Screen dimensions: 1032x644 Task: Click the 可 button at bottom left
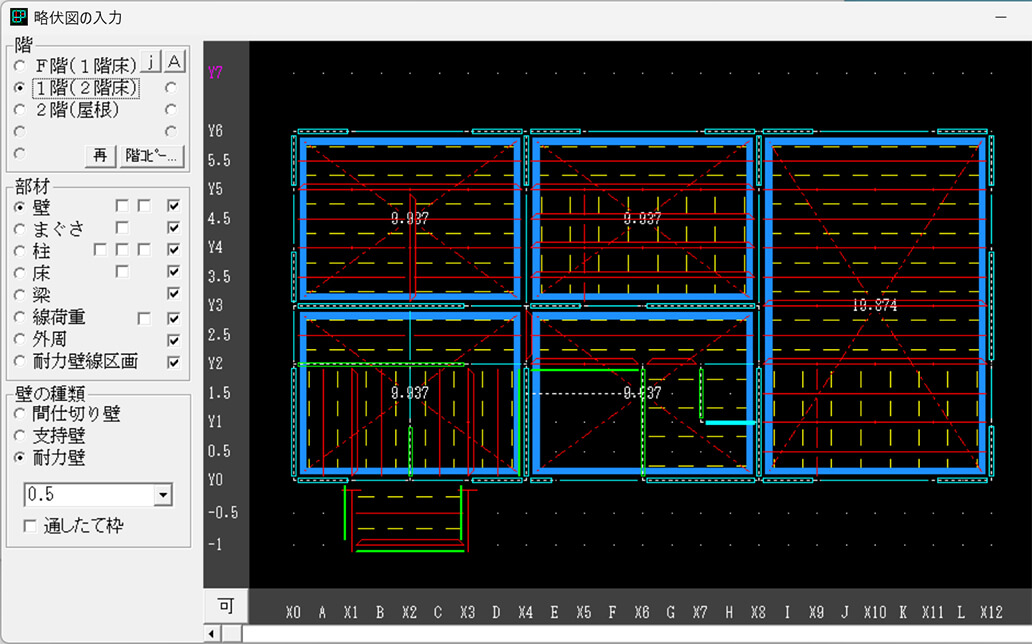click(x=226, y=606)
